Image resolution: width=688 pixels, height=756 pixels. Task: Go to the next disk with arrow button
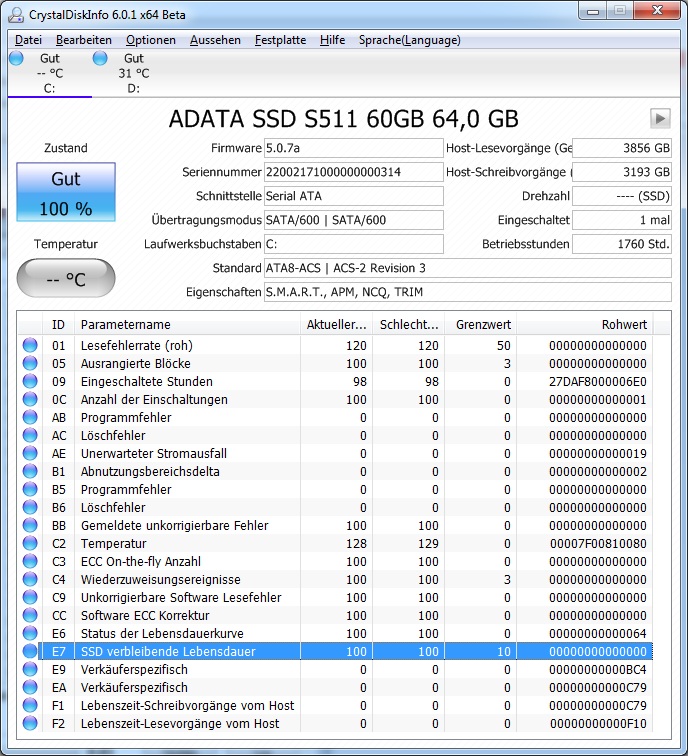pos(660,118)
